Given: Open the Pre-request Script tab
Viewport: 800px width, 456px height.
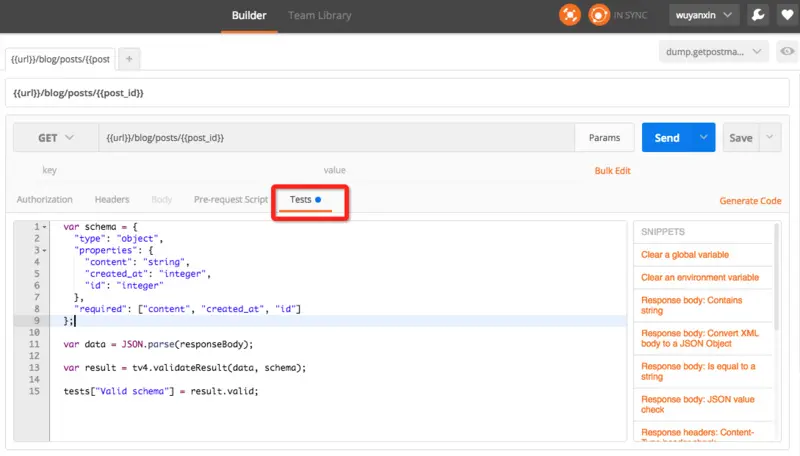Looking at the screenshot, I should (x=231, y=199).
